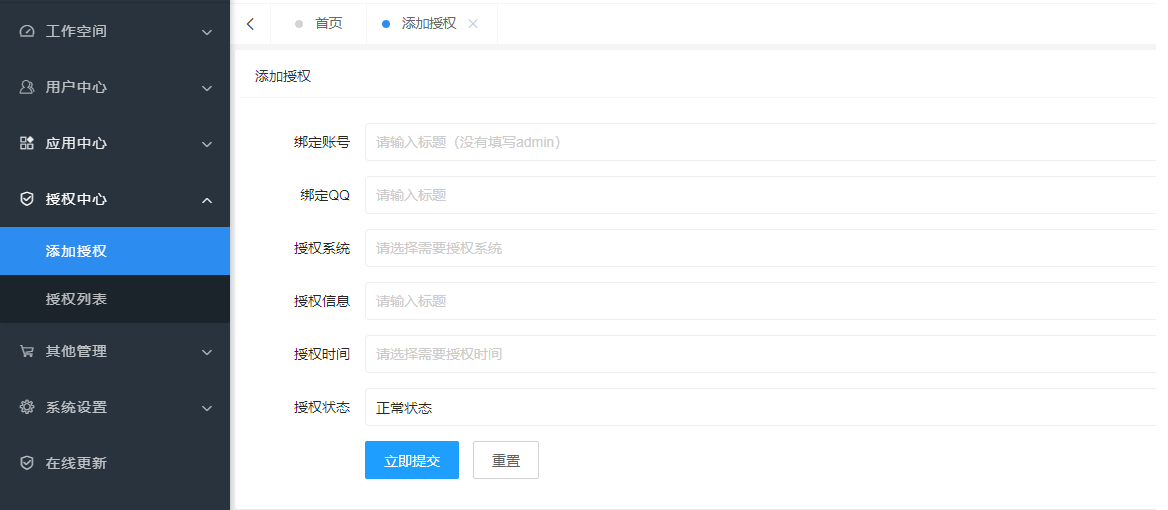The height and width of the screenshot is (510, 1168).
Task: Click the 应用中心 apps grid icon
Action: (27, 143)
